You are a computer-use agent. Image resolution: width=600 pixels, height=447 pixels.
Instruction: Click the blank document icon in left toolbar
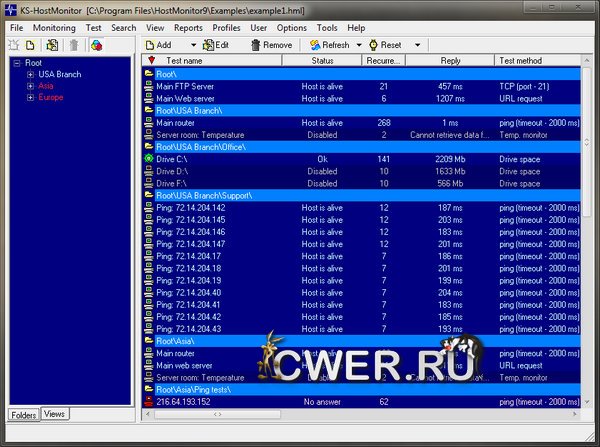pyautogui.click(x=31, y=45)
